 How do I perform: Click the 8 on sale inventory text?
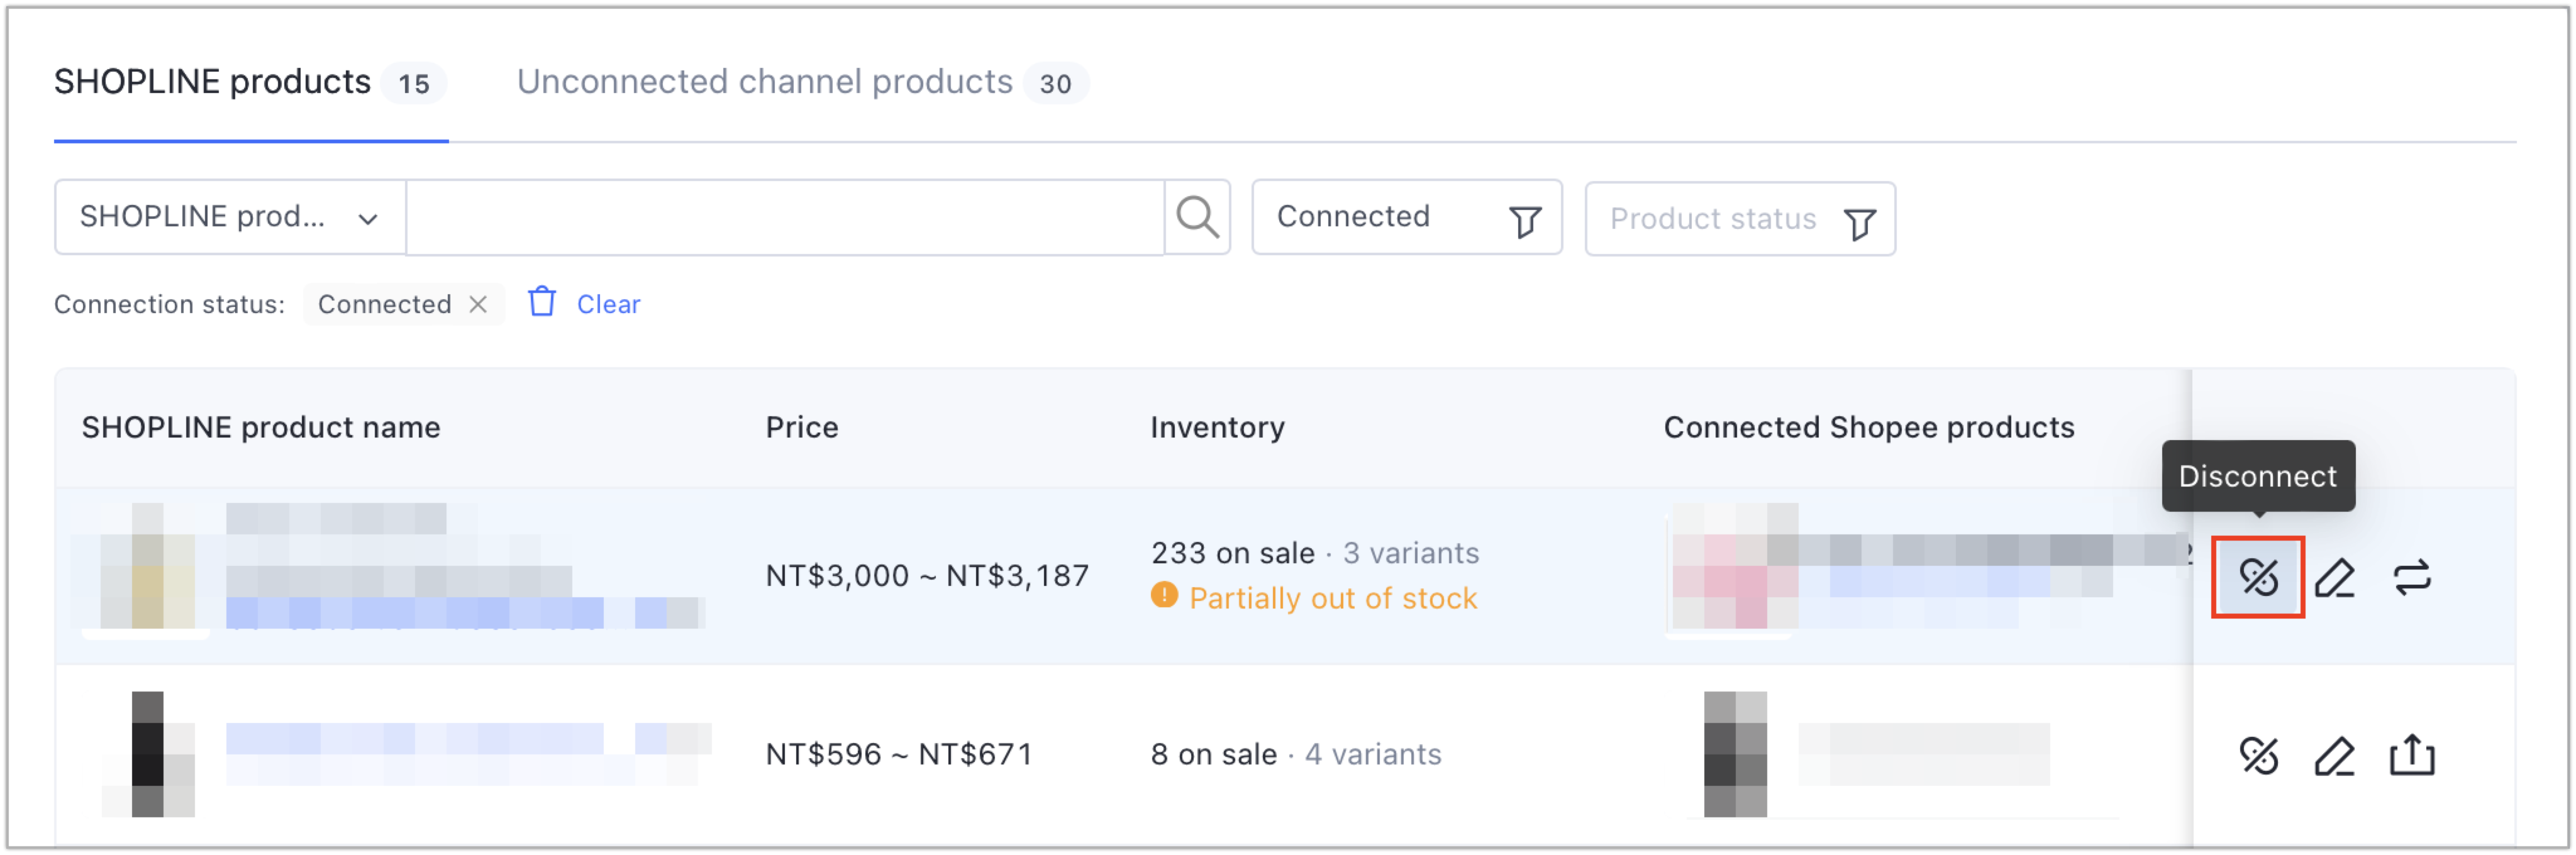click(x=1213, y=754)
